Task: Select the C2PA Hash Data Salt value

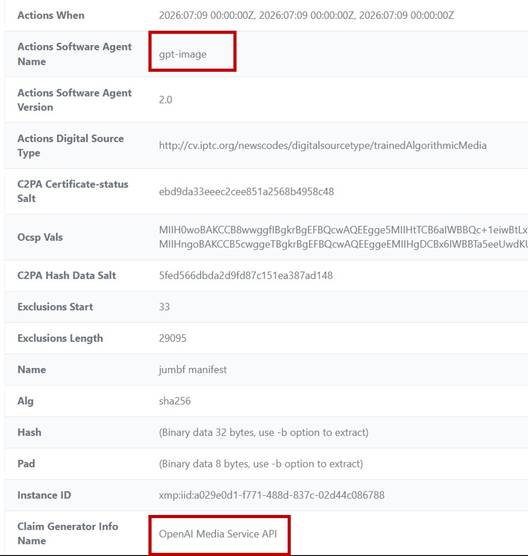Action: point(246,275)
